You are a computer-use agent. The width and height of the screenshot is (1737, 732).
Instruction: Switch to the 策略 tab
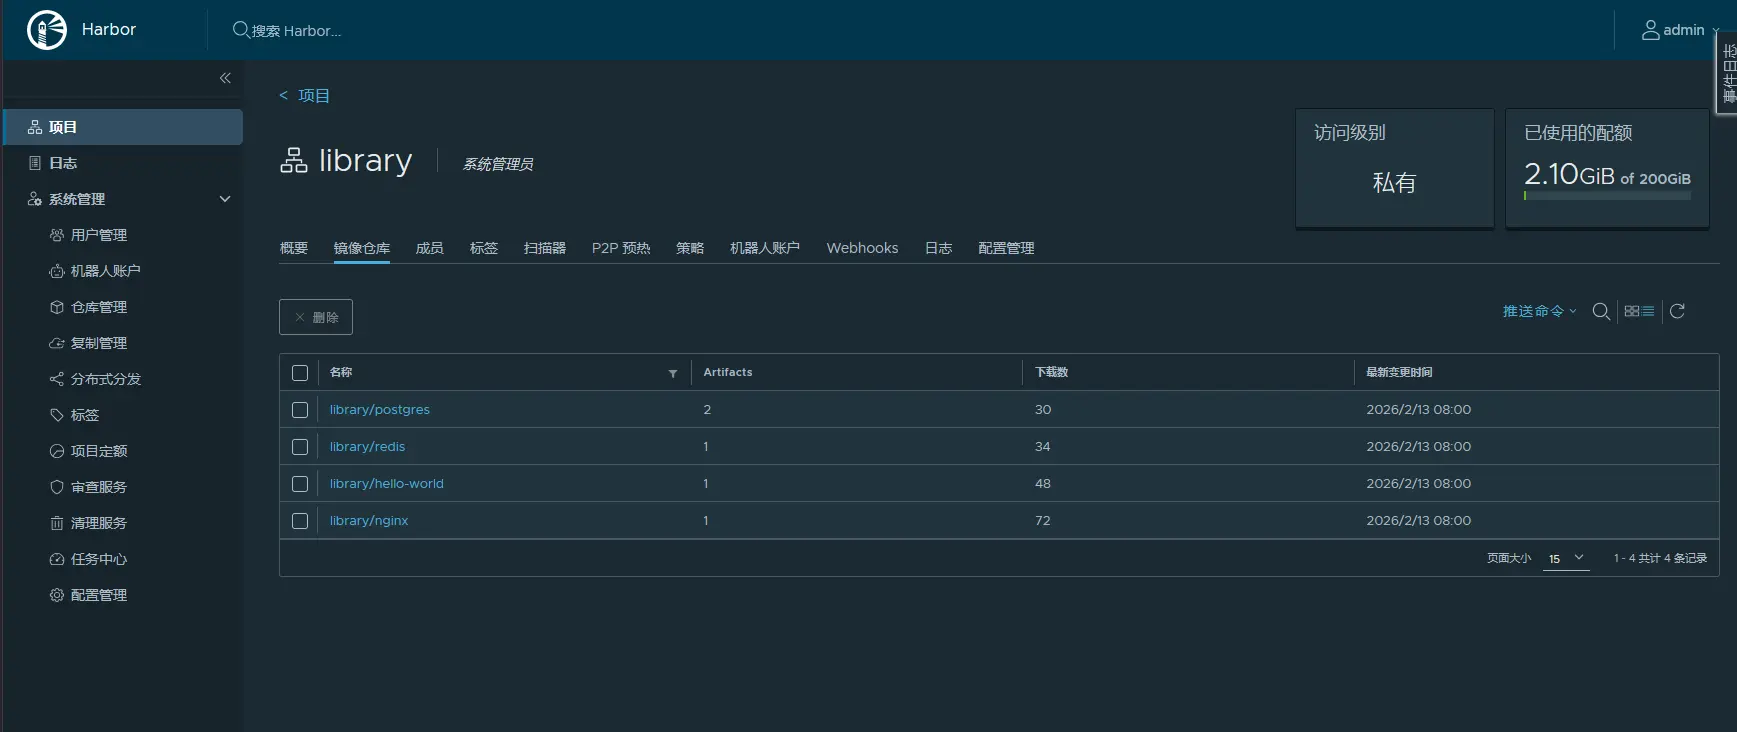(690, 248)
